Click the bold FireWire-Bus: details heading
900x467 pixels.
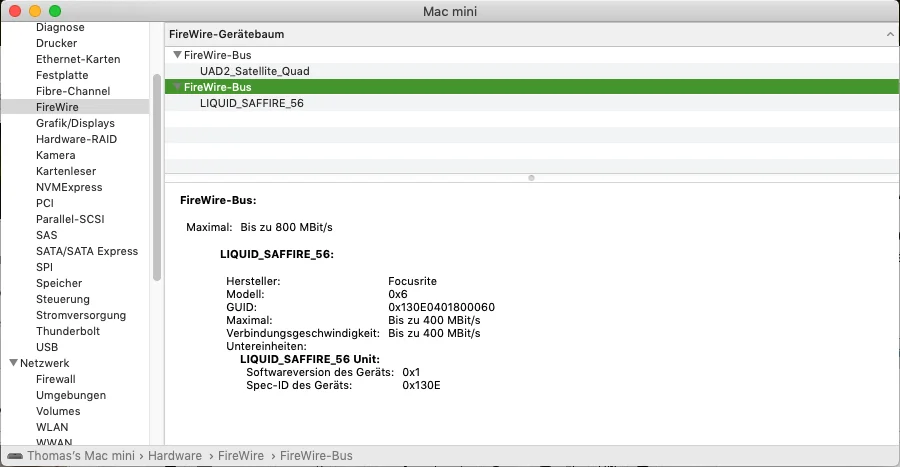click(218, 200)
